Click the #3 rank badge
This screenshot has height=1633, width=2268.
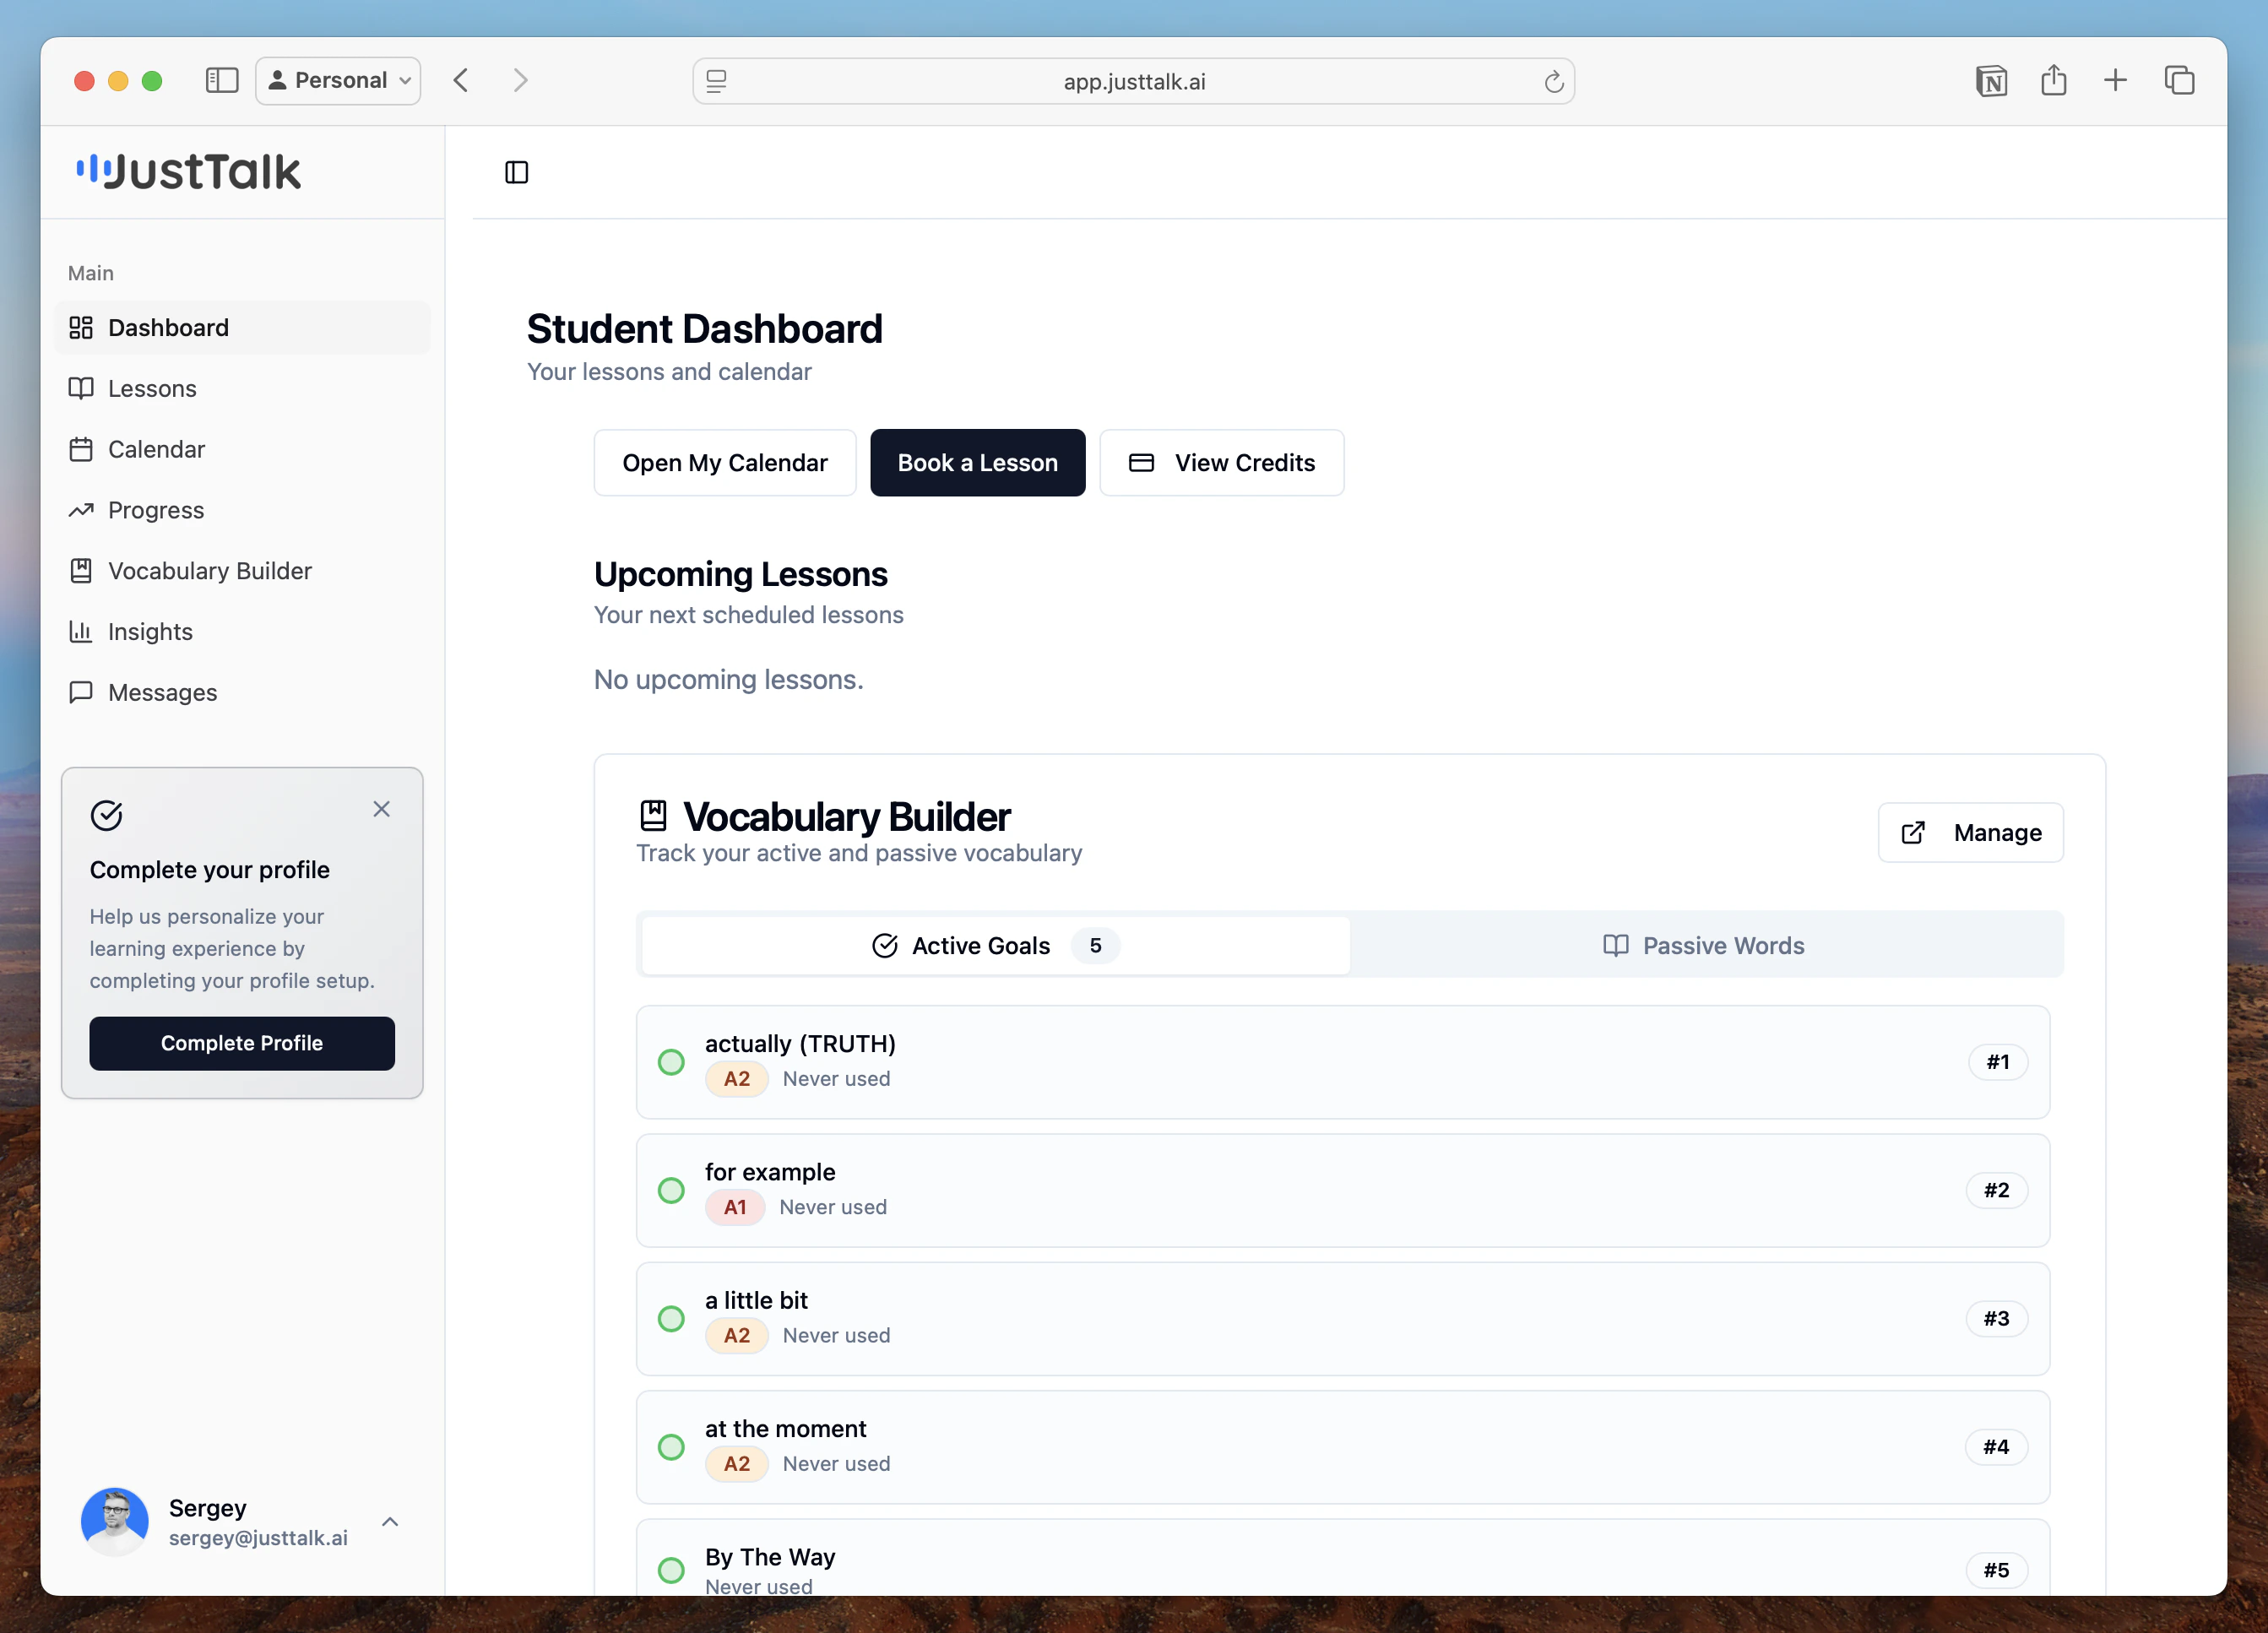1996,1318
